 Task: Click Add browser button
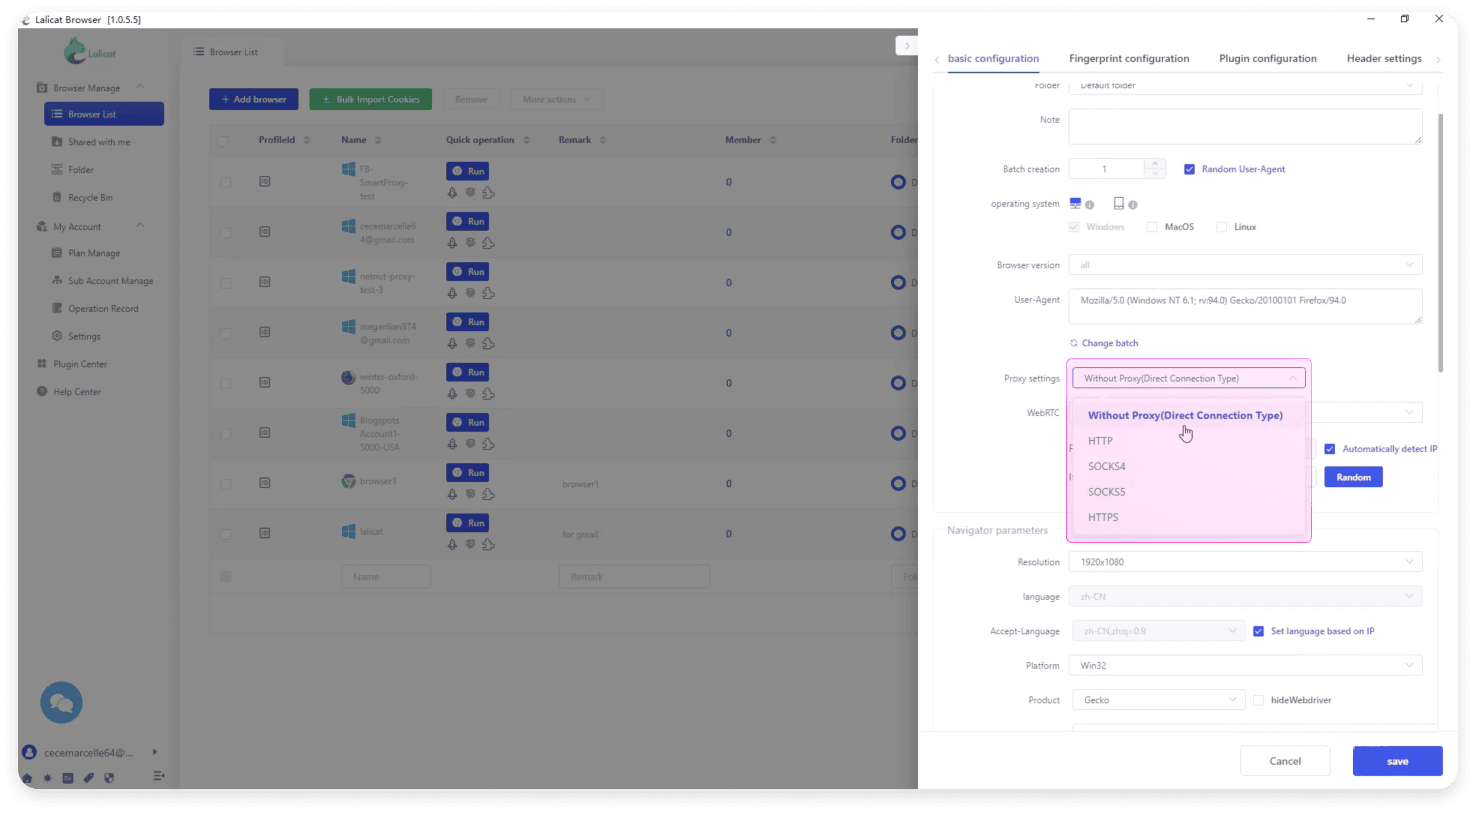coord(253,99)
